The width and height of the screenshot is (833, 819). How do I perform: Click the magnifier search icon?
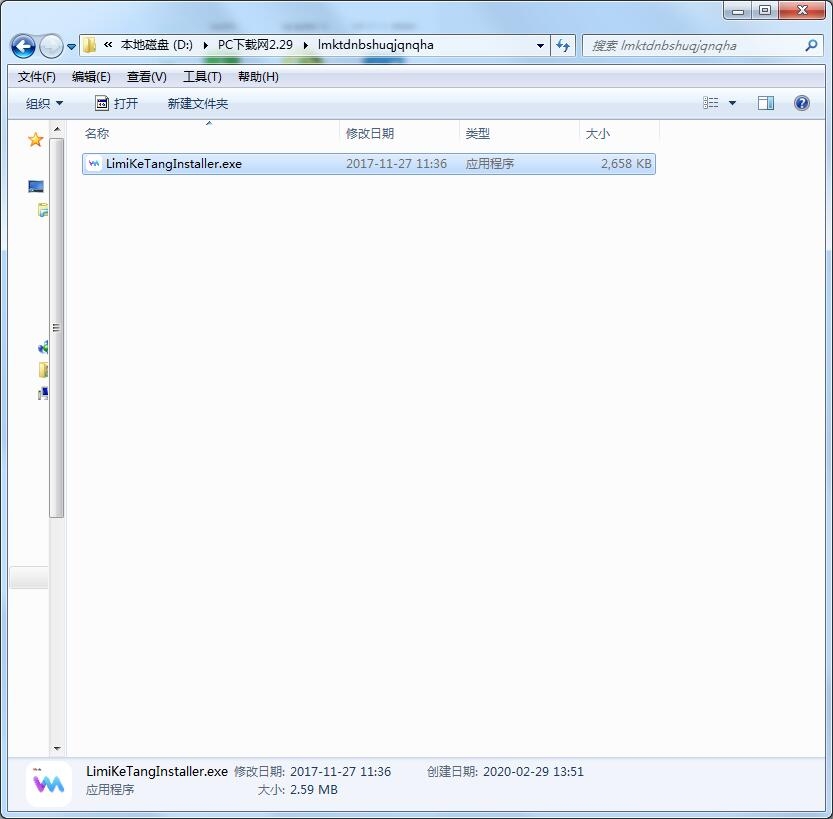(811, 46)
